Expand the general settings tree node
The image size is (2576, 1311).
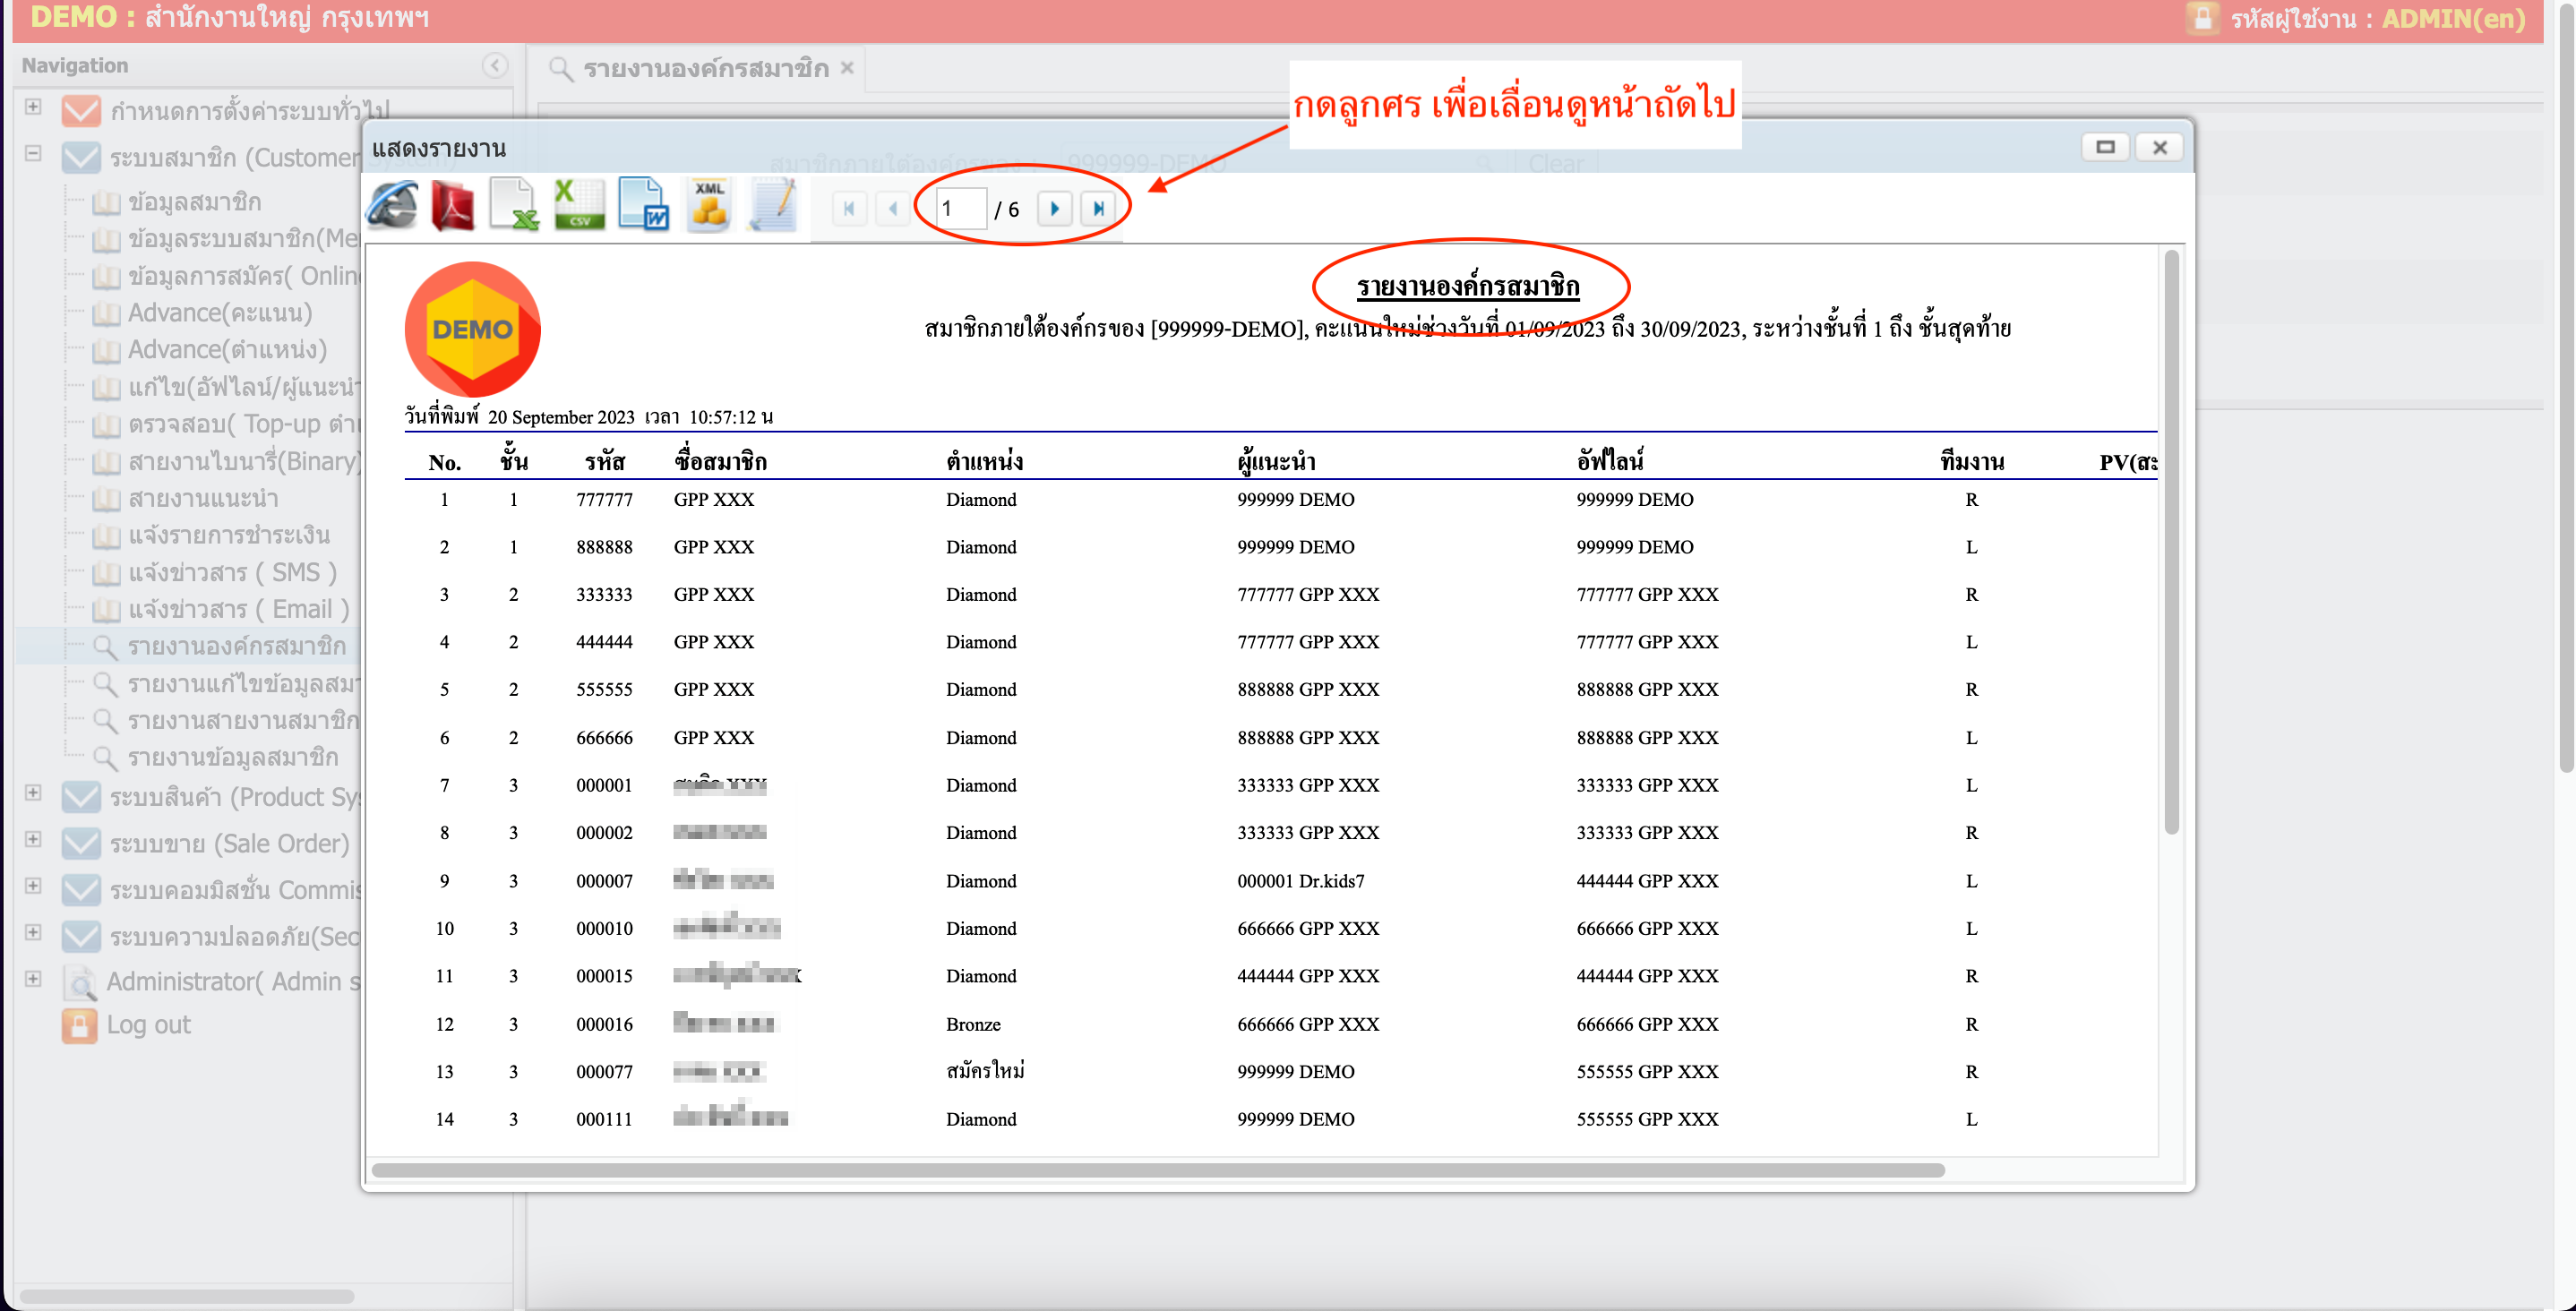[x=33, y=107]
